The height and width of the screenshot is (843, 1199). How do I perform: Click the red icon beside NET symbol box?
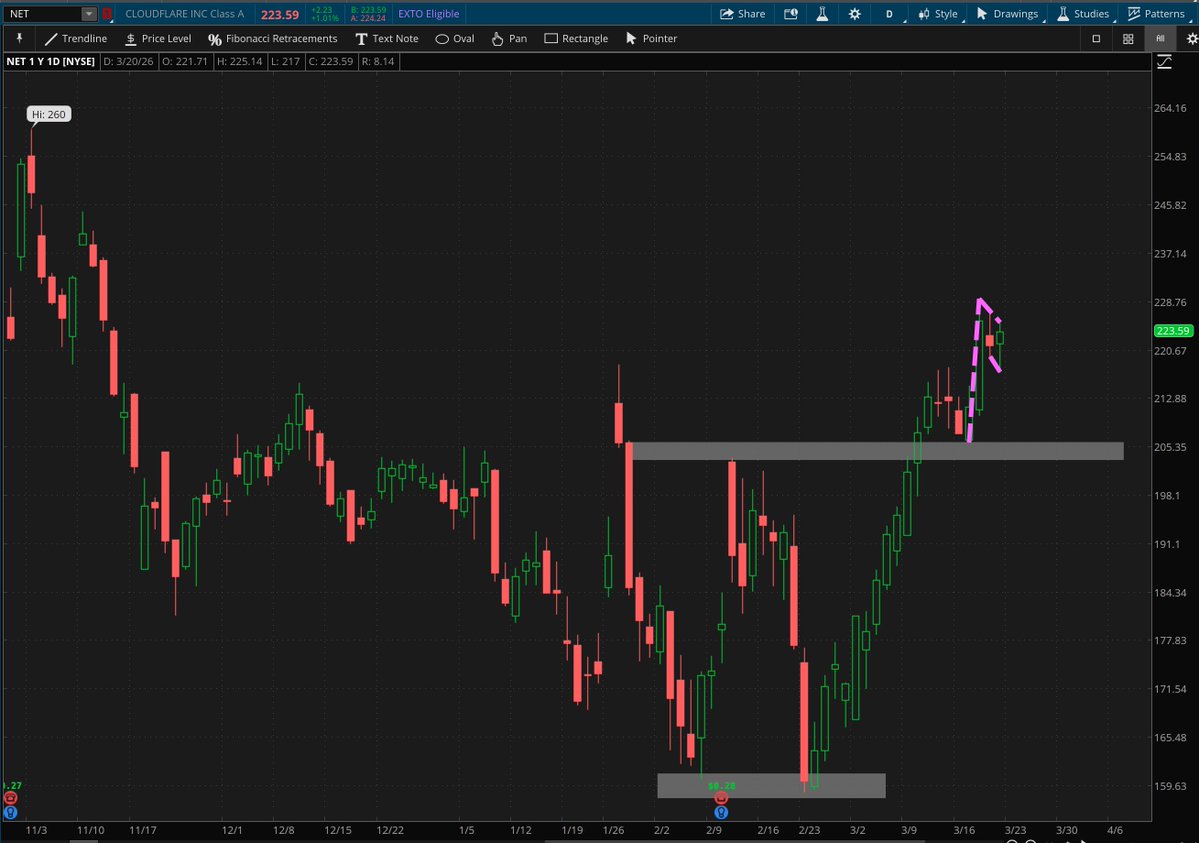click(x=107, y=14)
